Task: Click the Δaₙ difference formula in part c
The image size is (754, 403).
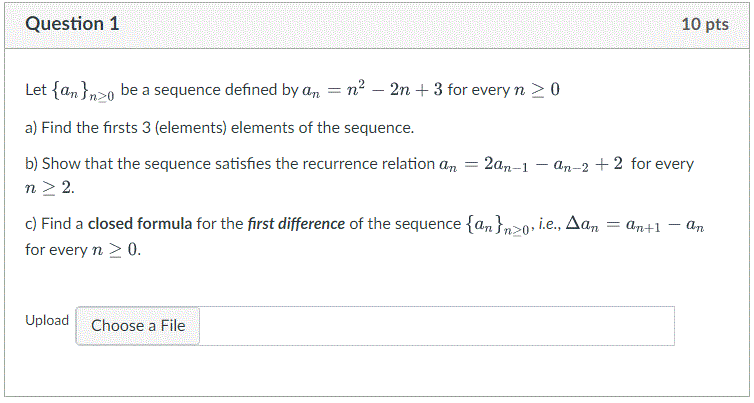Action: pos(635,225)
